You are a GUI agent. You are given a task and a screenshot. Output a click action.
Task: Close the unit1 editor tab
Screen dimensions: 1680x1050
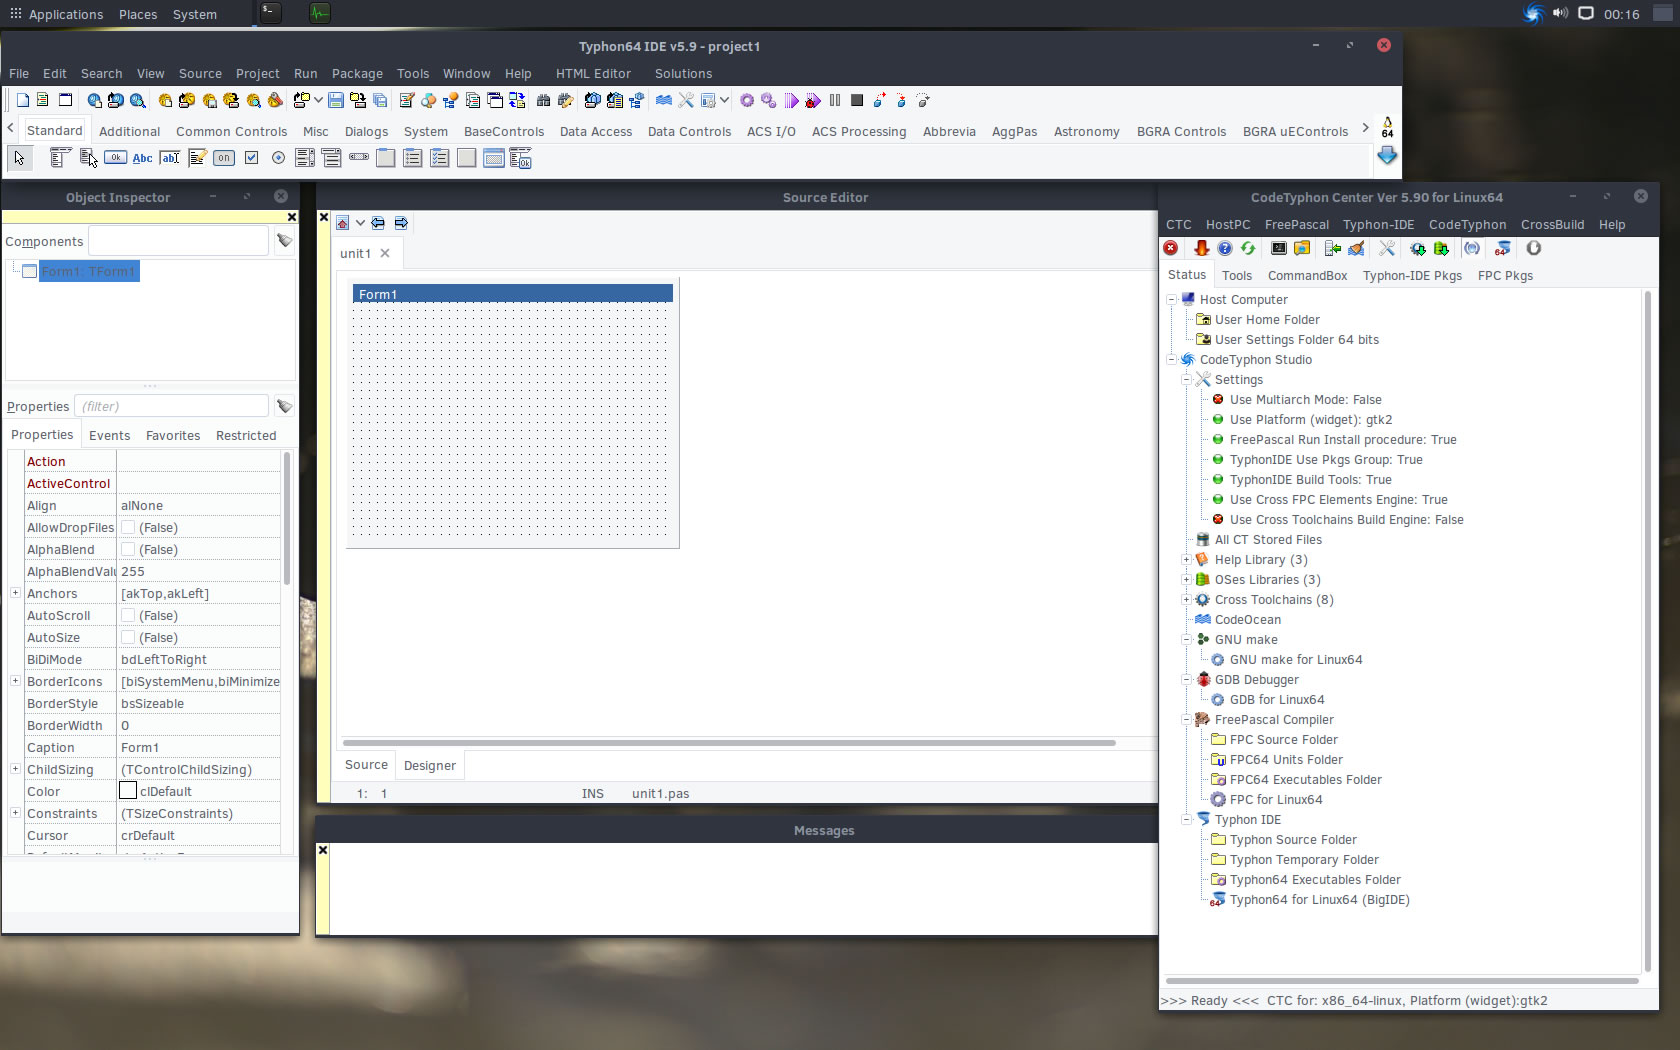coord(385,253)
